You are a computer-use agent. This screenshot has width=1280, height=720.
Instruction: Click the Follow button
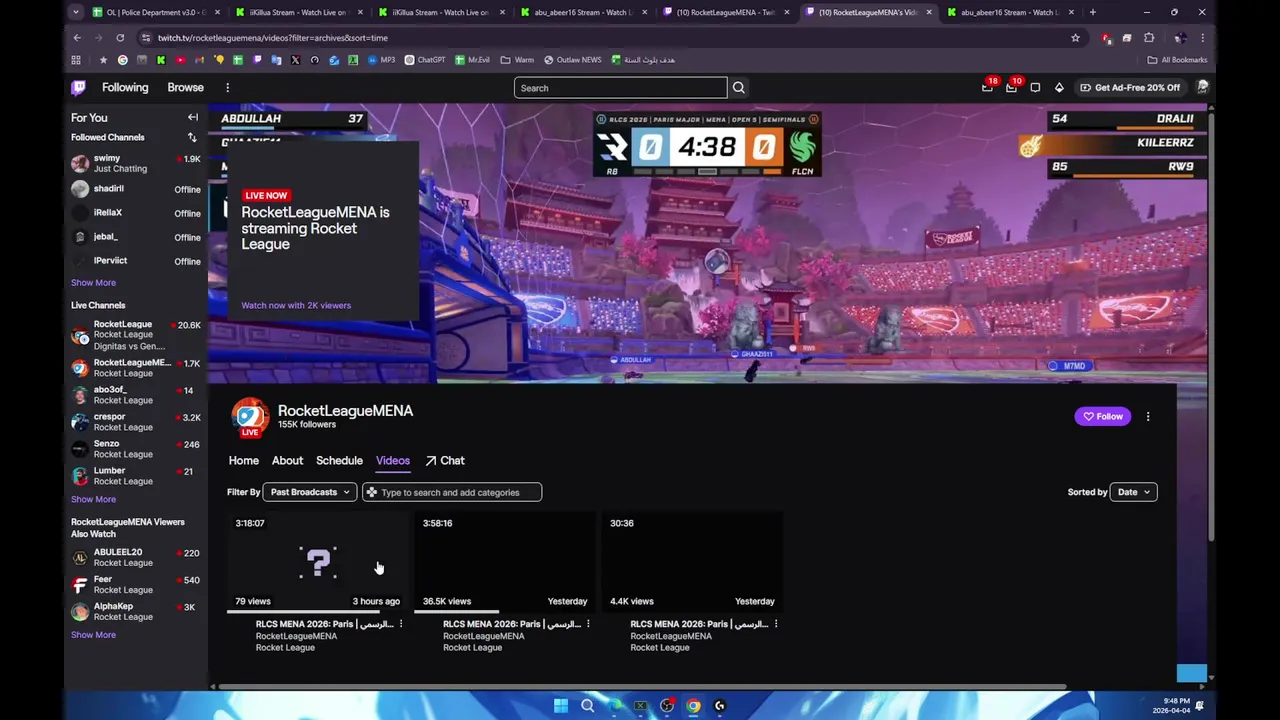(1103, 416)
